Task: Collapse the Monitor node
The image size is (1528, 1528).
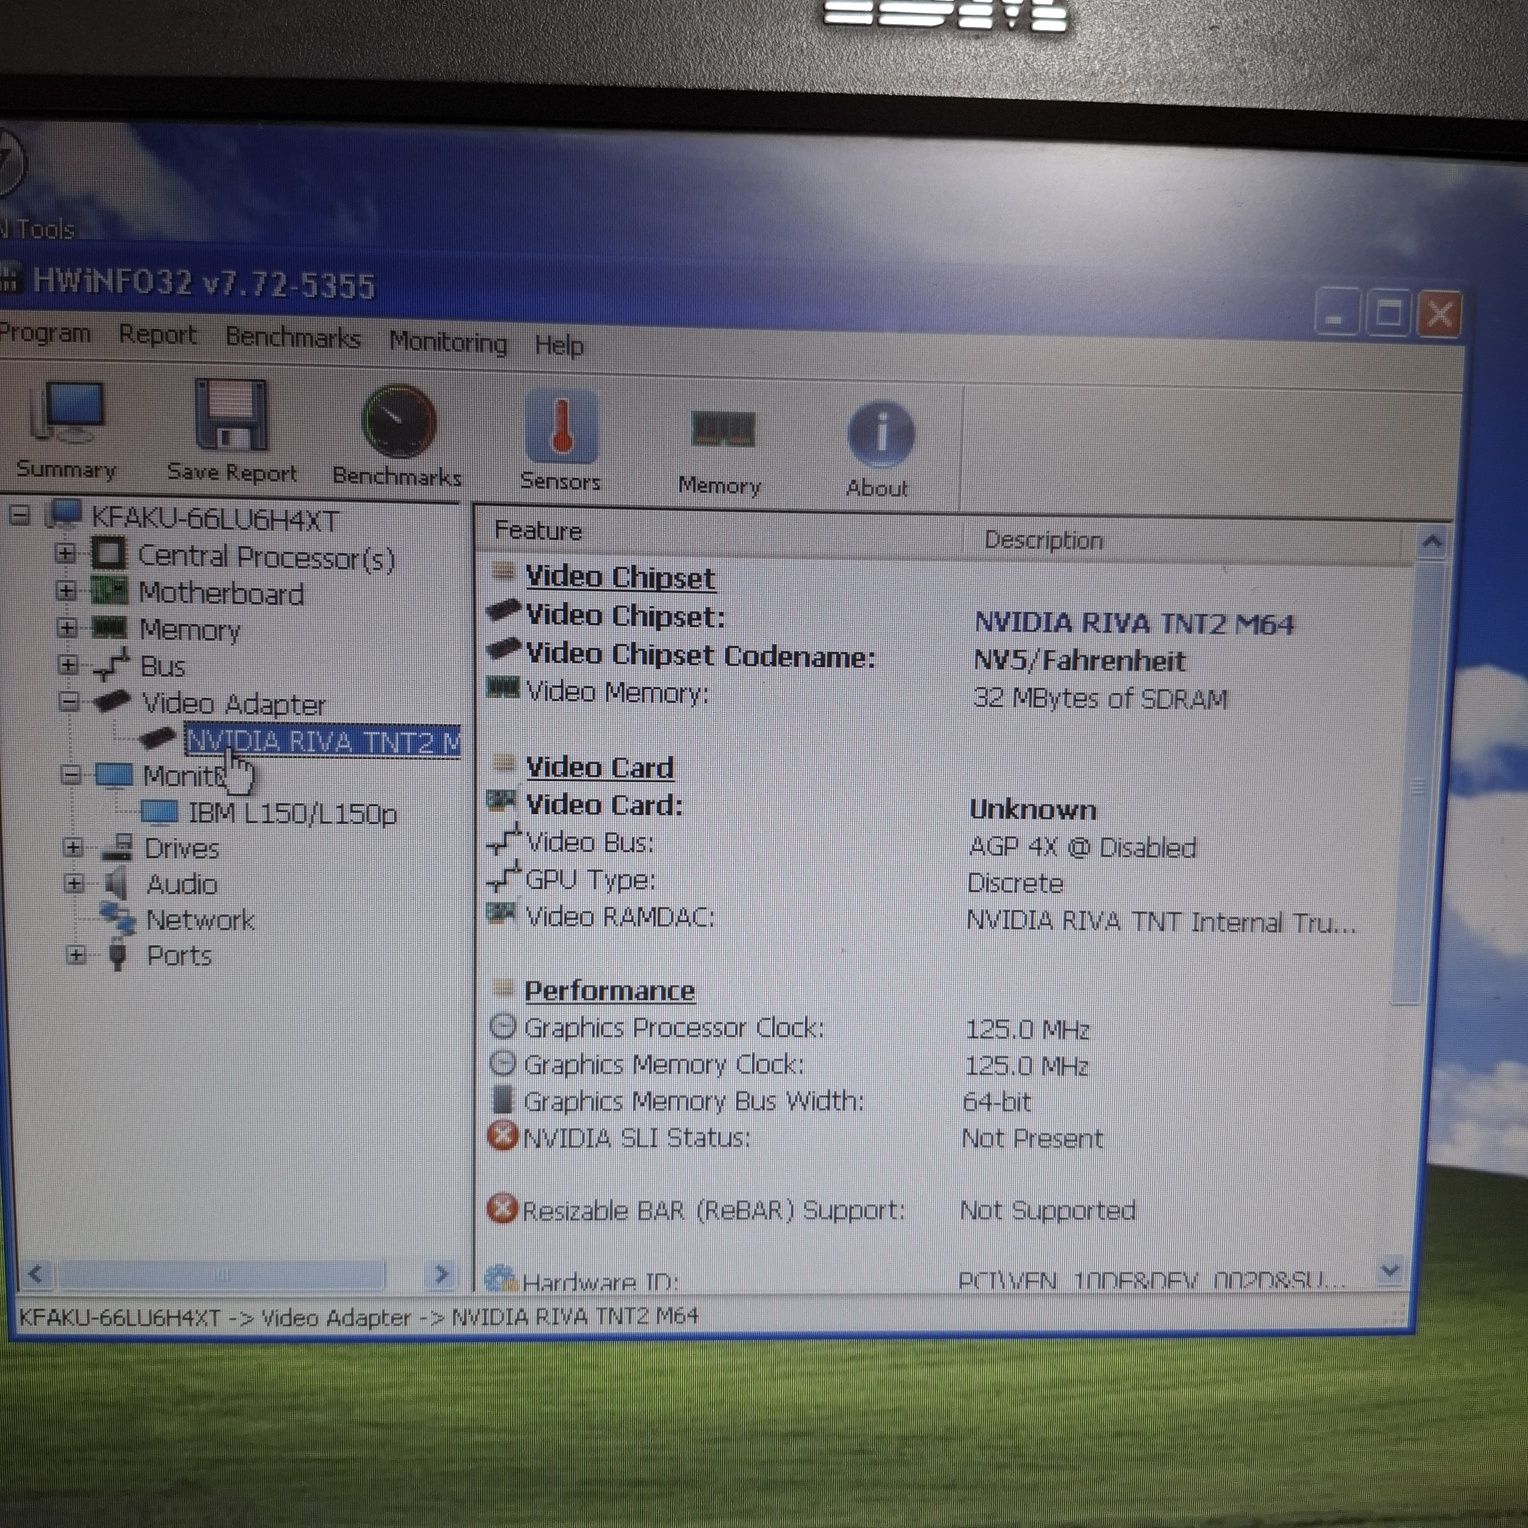Action: pos(71,775)
